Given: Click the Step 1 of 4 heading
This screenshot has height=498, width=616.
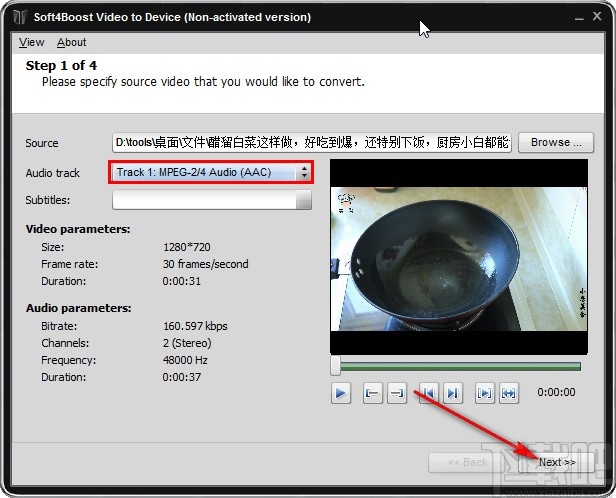Looking at the screenshot, I should [x=61, y=66].
